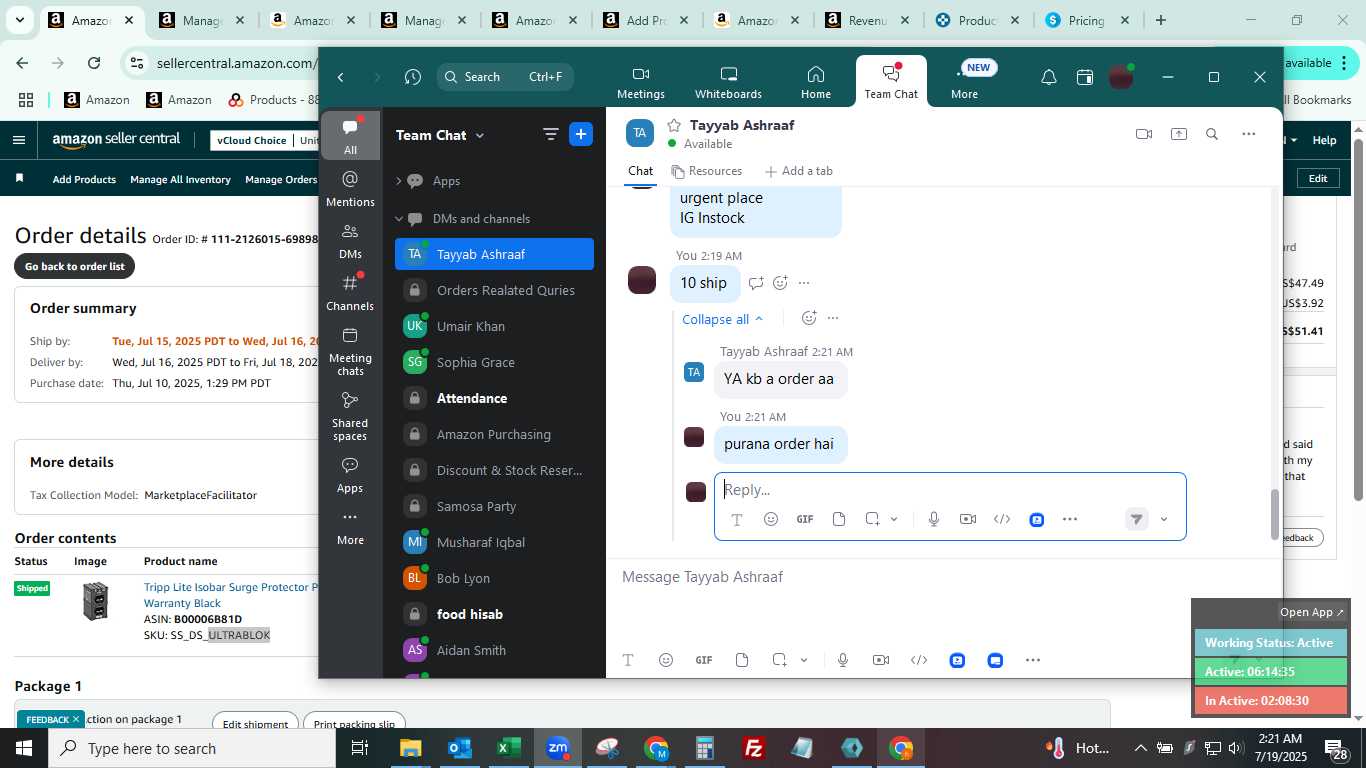Click the share screen icon in chat header
This screenshot has height=768, width=1366.
click(x=1179, y=134)
